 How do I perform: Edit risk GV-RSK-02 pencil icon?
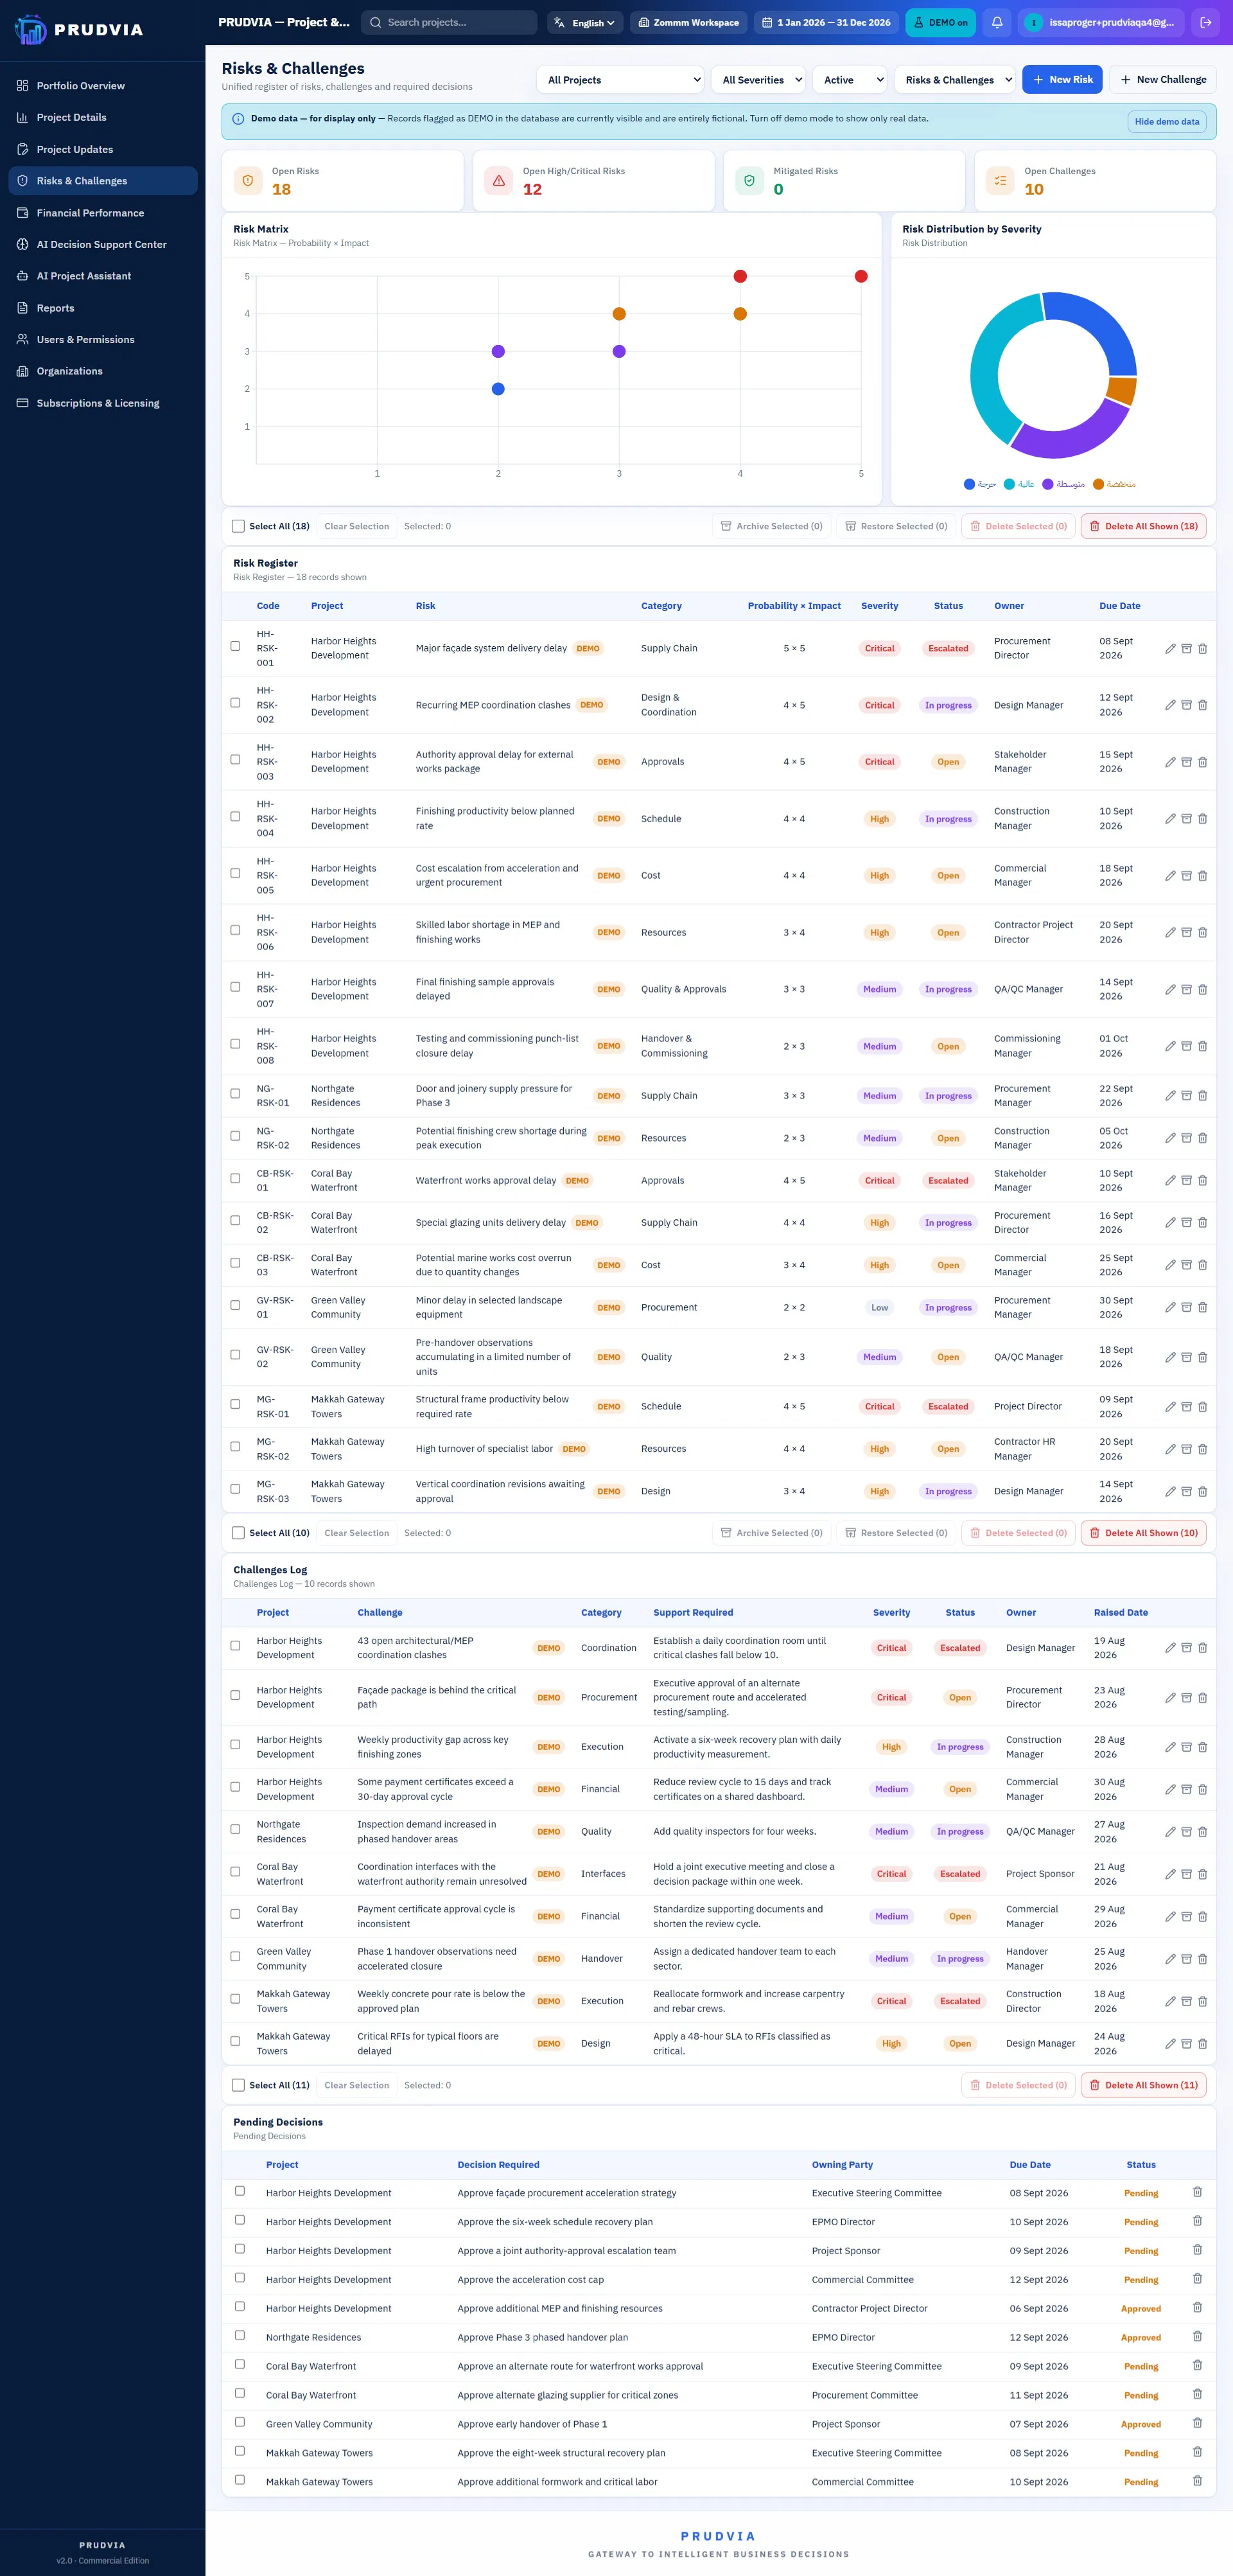1170,1357
